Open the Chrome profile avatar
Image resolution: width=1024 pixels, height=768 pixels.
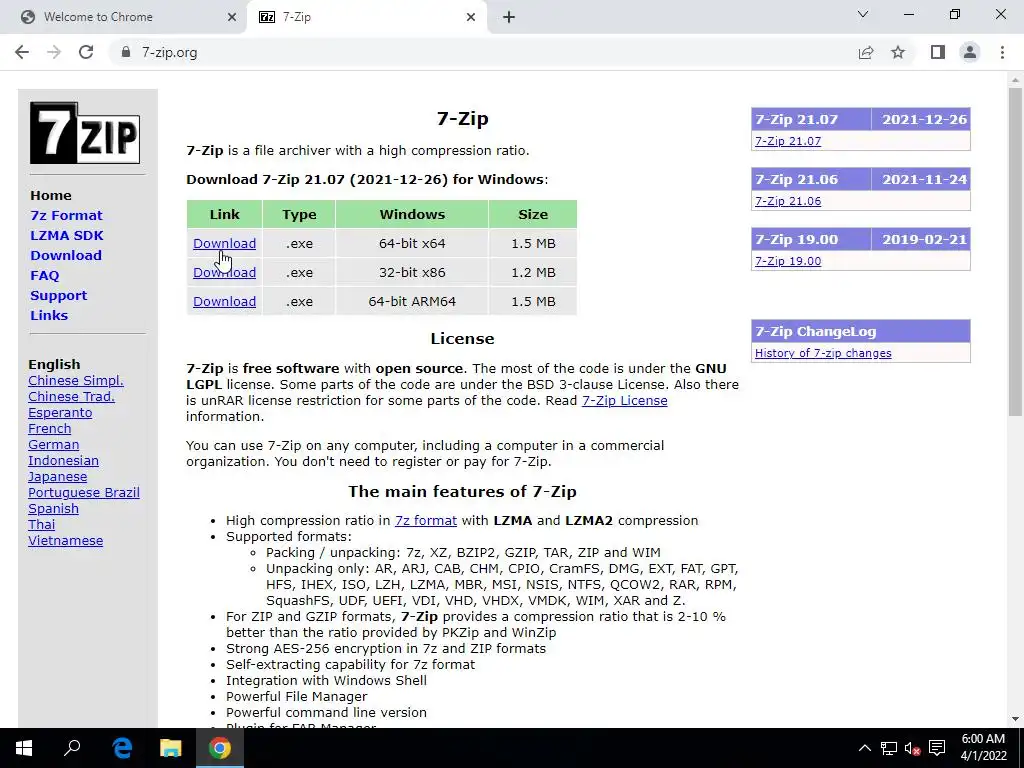pyautogui.click(x=970, y=52)
